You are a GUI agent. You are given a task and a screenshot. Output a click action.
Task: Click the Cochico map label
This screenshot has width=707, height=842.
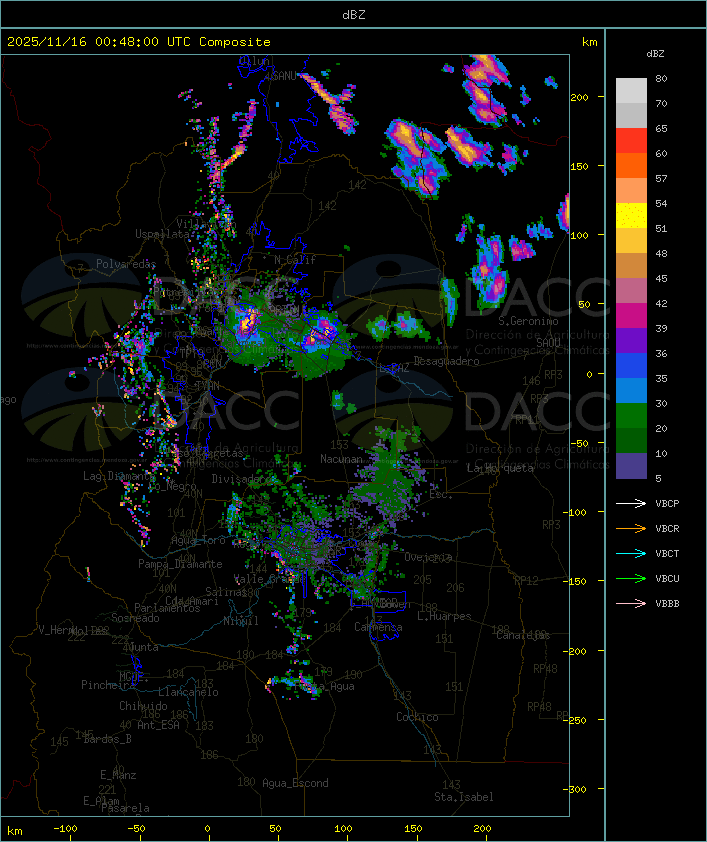tap(417, 717)
